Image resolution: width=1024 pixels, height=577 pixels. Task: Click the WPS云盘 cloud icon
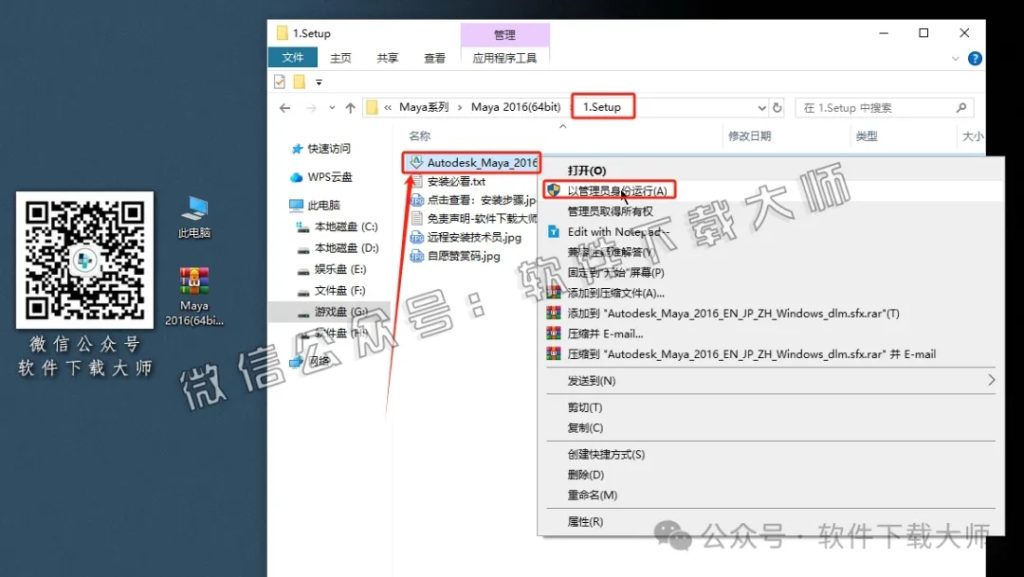pos(296,177)
